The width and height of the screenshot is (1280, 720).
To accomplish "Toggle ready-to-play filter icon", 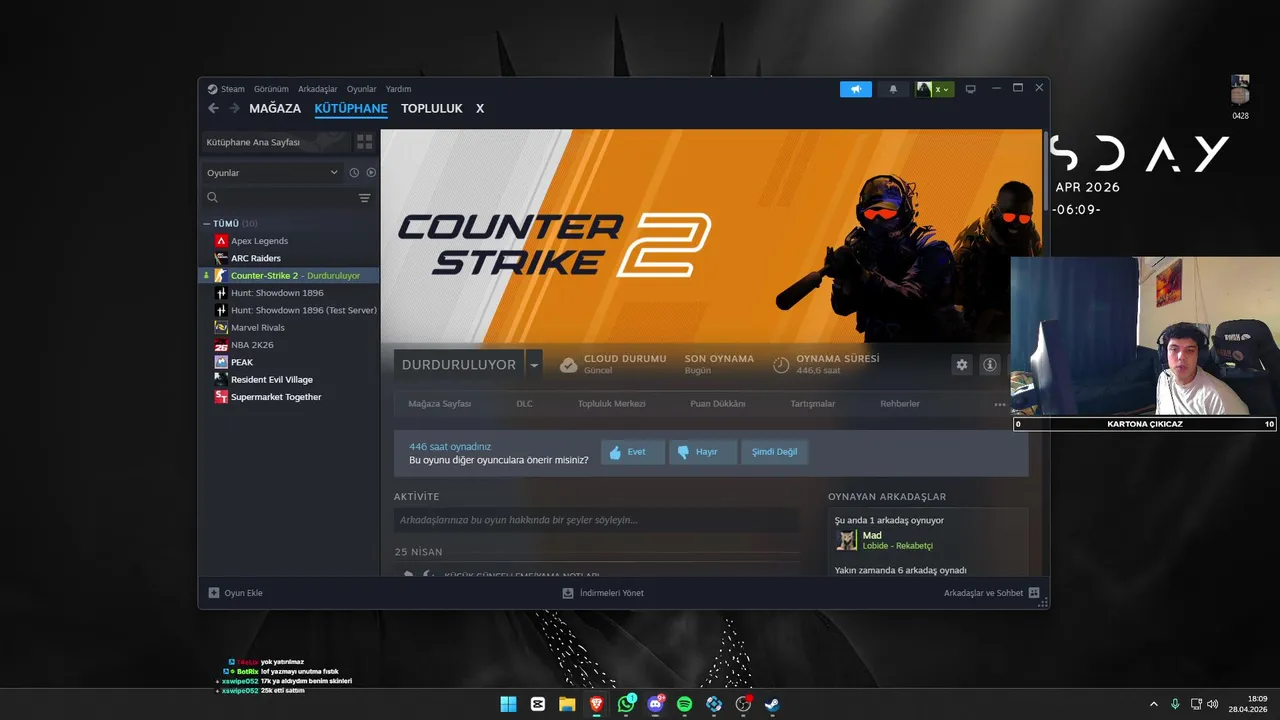I will 371,173.
